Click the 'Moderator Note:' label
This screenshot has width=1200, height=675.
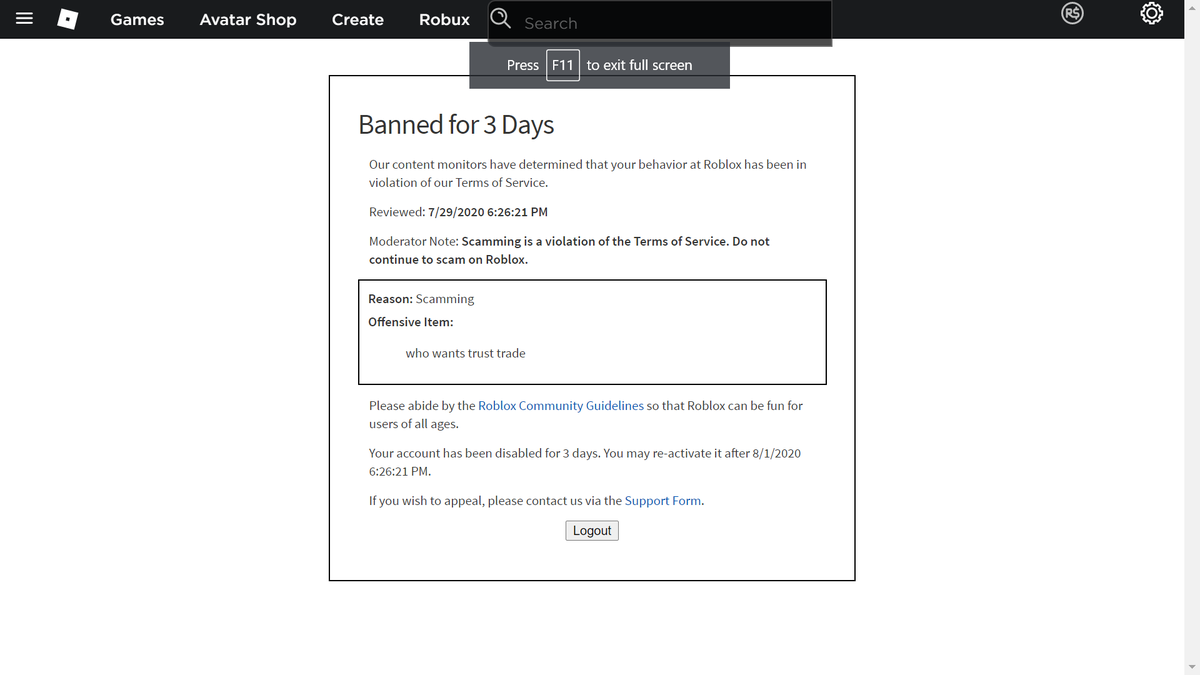pos(413,242)
